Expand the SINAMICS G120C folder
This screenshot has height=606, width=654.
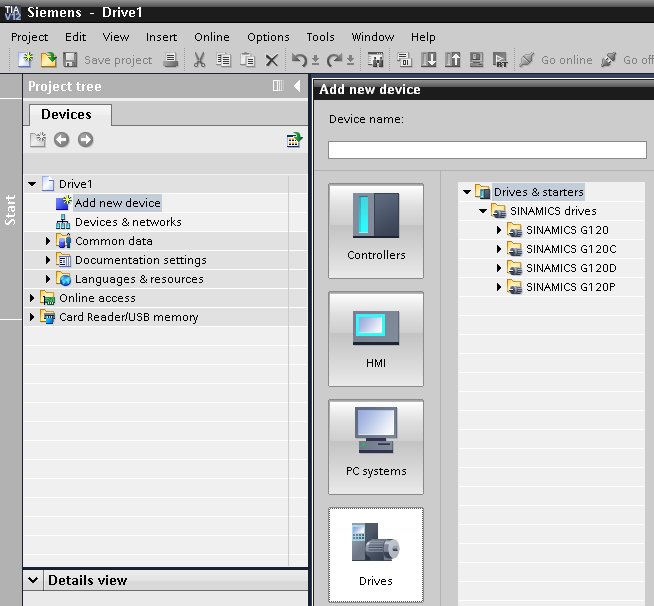[499, 249]
